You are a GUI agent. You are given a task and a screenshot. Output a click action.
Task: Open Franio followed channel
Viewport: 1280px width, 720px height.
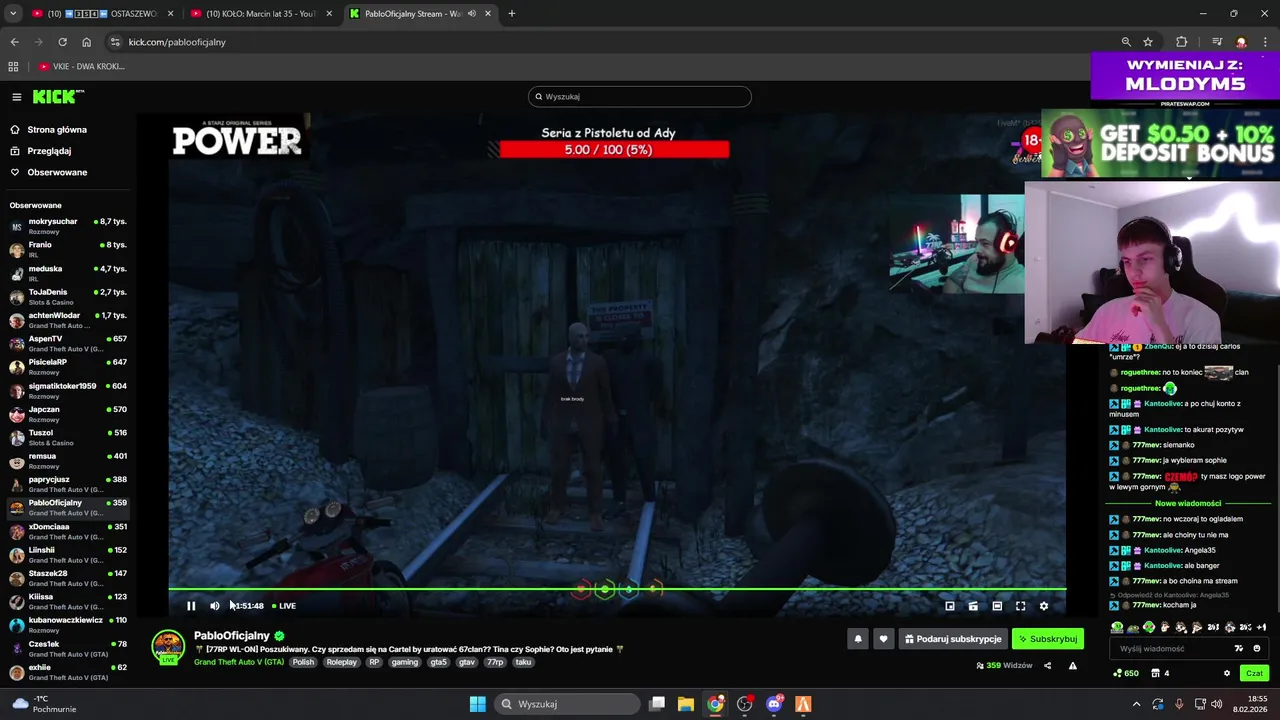pos(68,249)
